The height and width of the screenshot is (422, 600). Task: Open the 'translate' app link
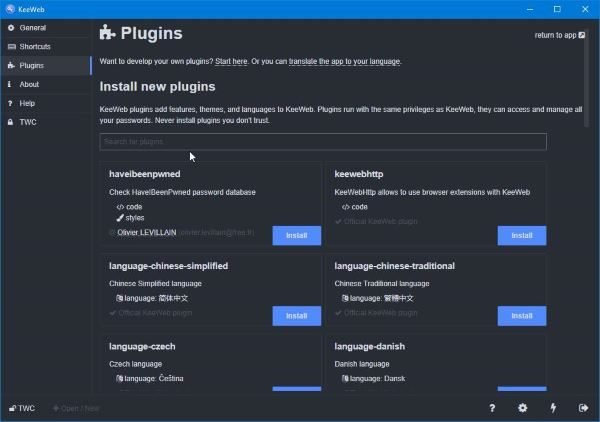point(310,61)
